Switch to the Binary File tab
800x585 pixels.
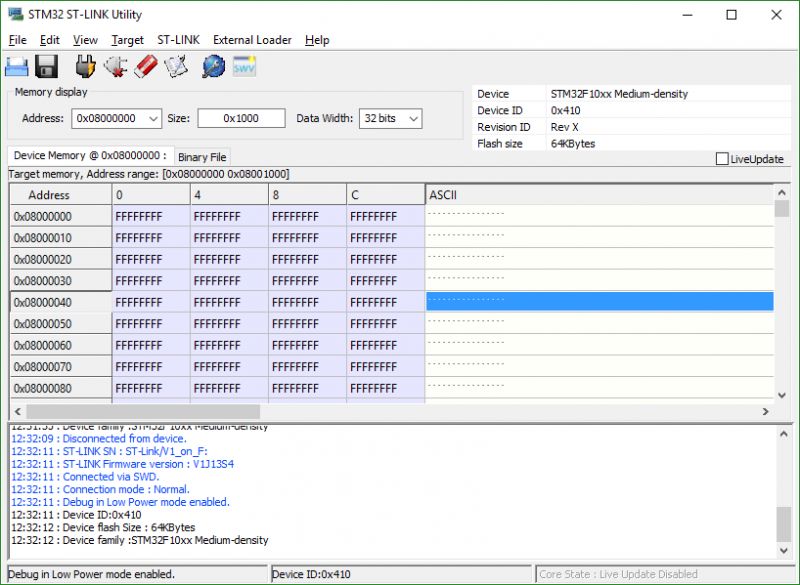200,157
